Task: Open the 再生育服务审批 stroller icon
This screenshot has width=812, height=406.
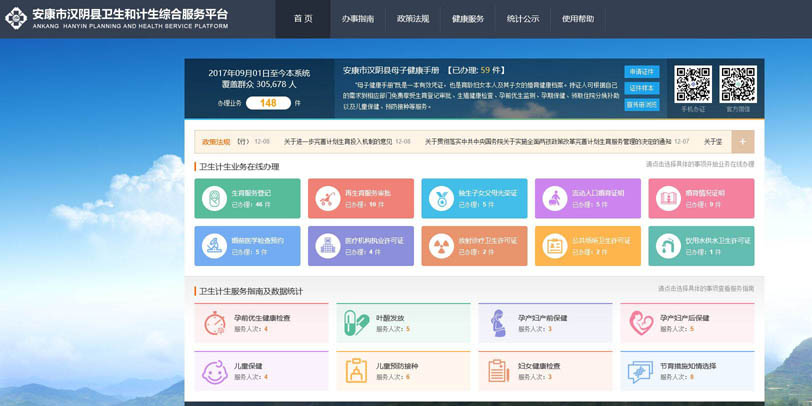Action: point(328,198)
